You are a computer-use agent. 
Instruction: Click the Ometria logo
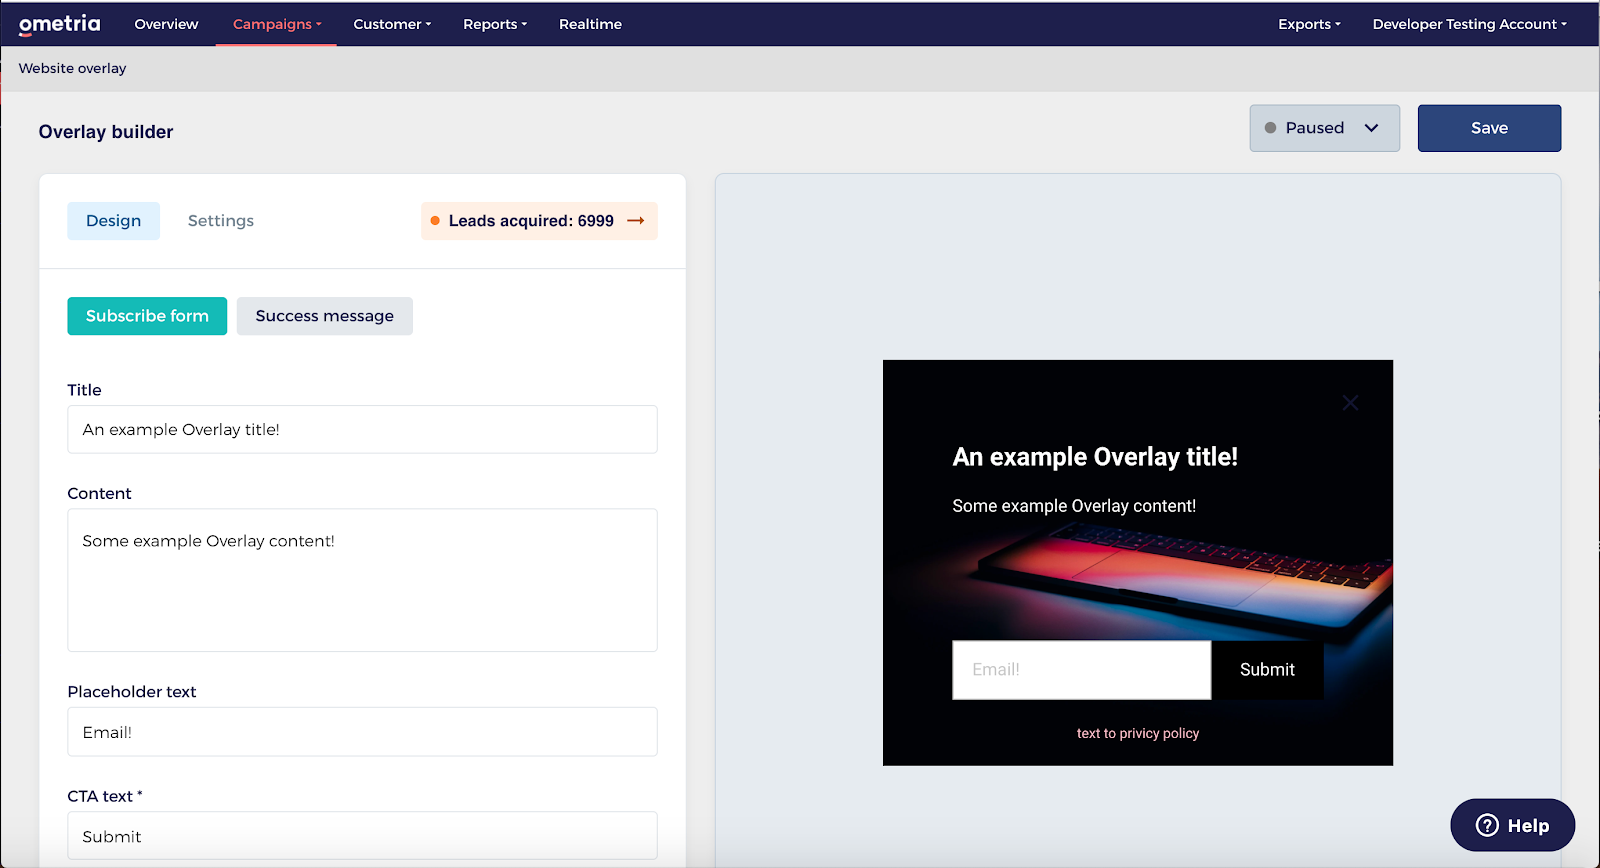[60, 24]
